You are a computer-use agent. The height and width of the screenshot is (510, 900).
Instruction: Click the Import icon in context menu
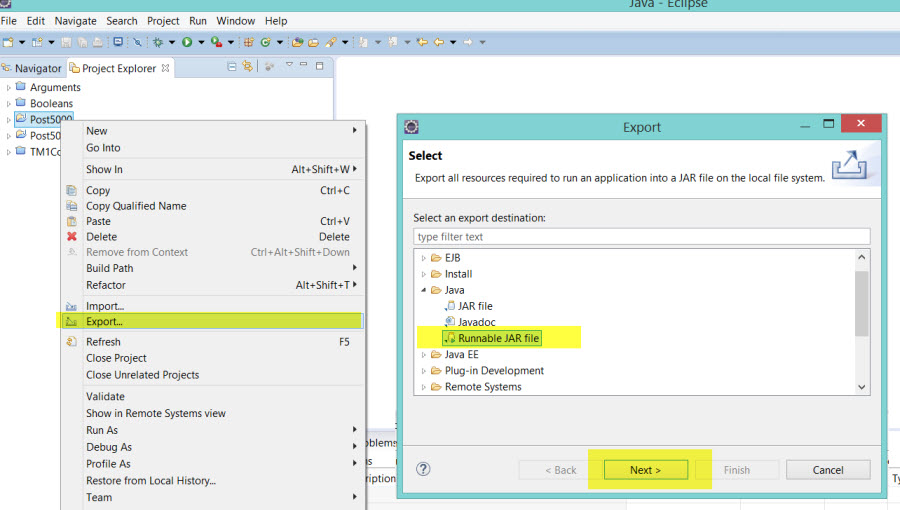click(72, 306)
